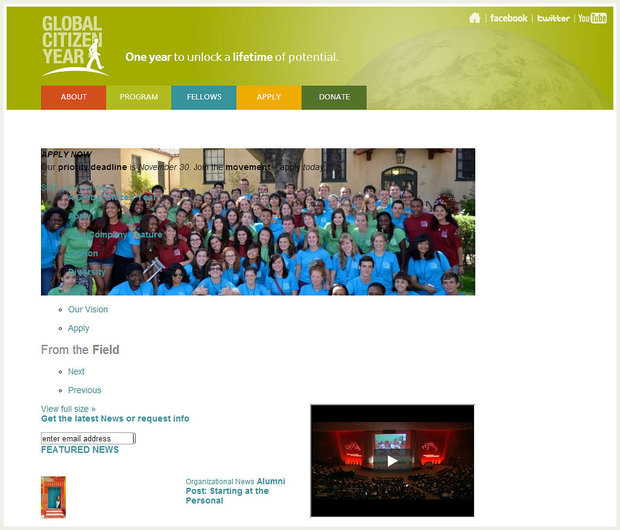Open the featured news thumbnail image

[53, 497]
